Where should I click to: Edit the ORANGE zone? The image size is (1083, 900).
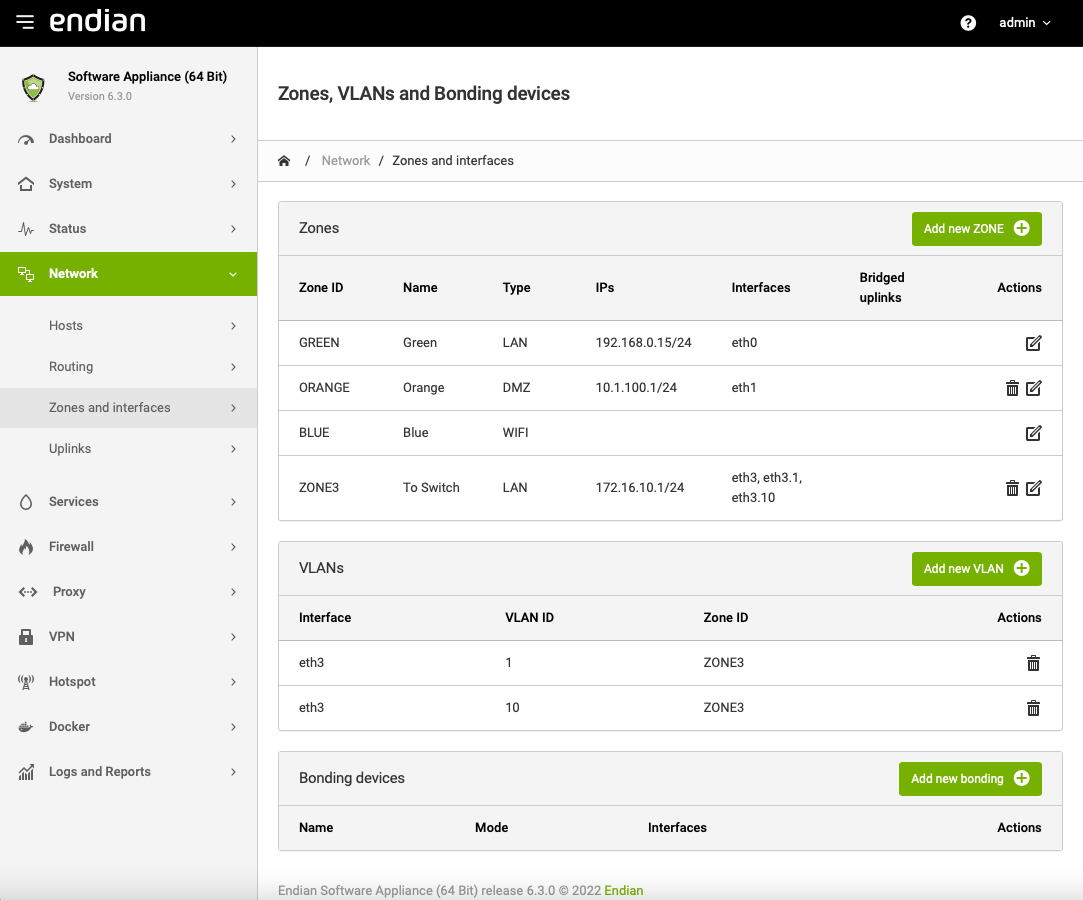pos(1033,388)
